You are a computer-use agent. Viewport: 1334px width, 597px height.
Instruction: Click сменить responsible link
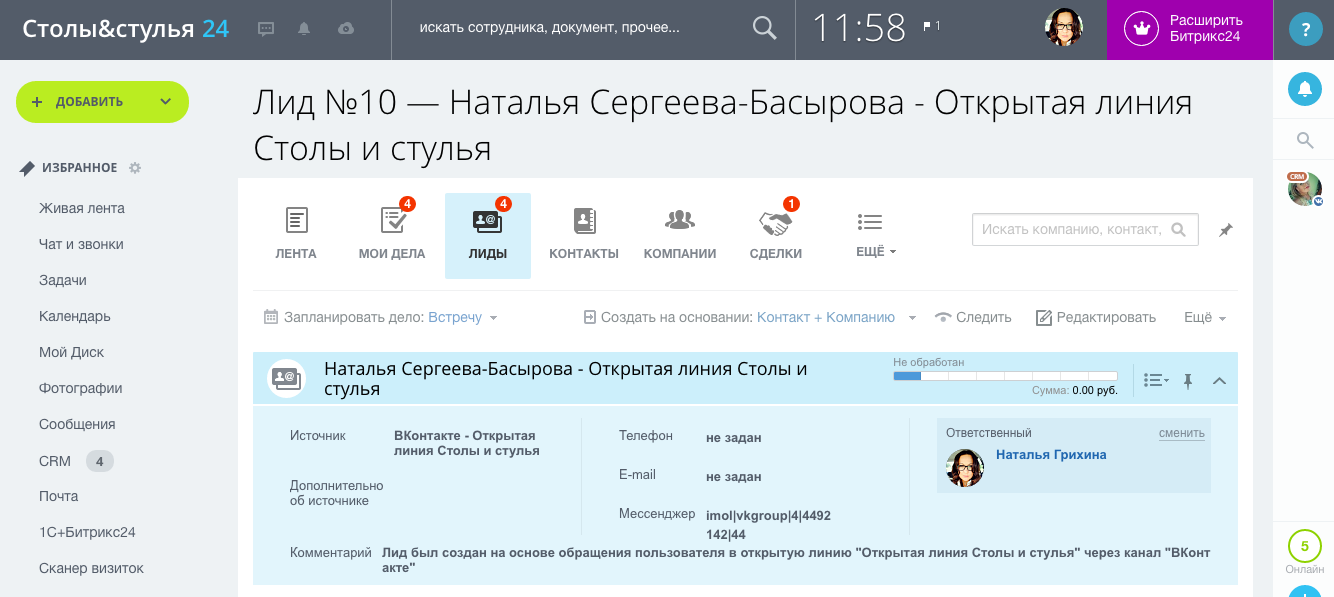1182,433
